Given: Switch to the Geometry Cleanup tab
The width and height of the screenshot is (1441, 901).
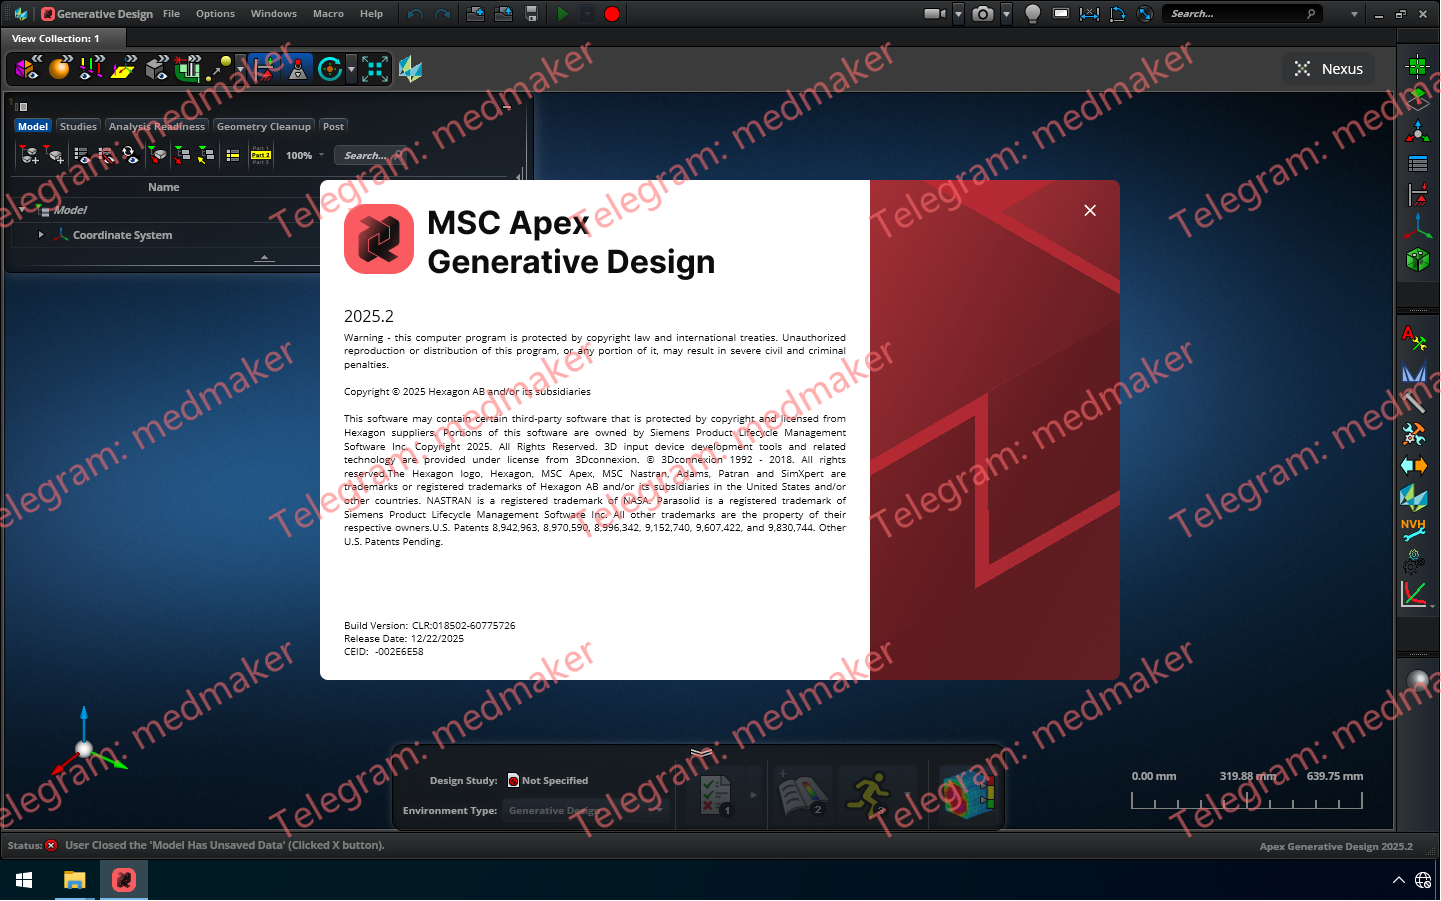Looking at the screenshot, I should (x=263, y=126).
